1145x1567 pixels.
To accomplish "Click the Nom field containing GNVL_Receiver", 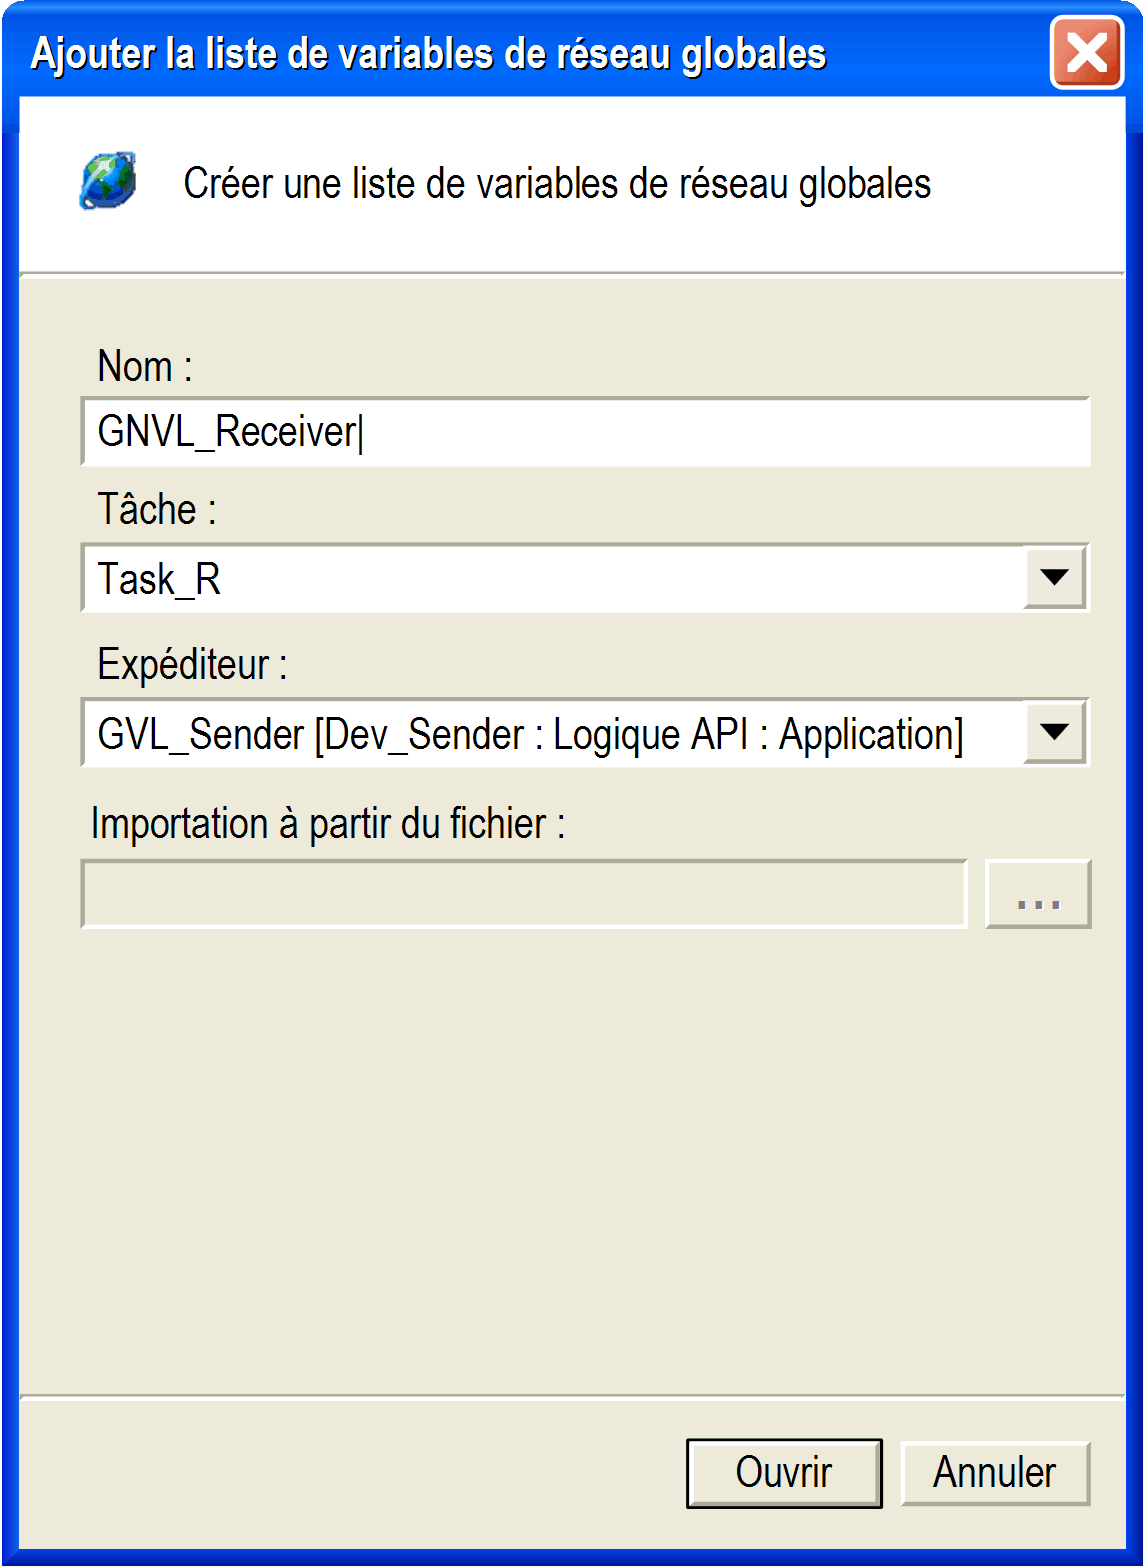I will (585, 432).
